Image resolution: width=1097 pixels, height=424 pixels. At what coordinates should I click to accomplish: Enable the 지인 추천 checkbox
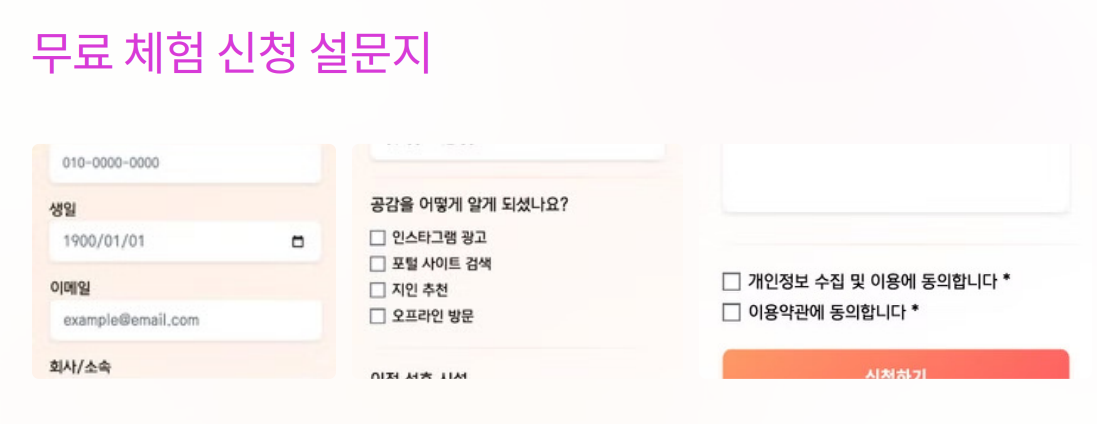click(378, 290)
